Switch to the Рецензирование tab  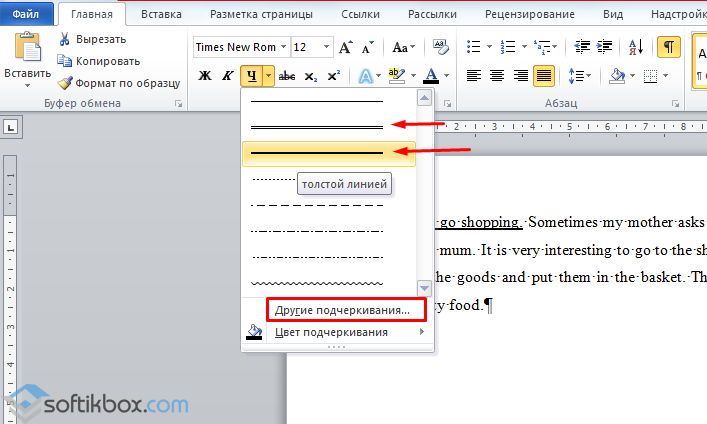pos(531,15)
